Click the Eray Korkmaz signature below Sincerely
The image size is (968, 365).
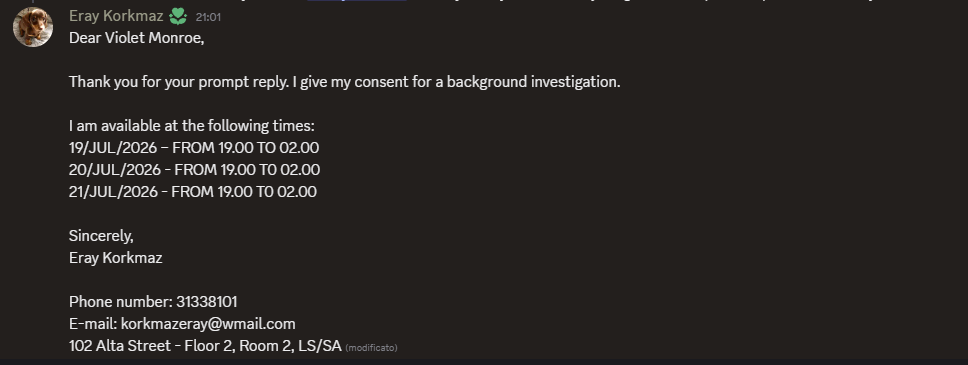(115, 258)
